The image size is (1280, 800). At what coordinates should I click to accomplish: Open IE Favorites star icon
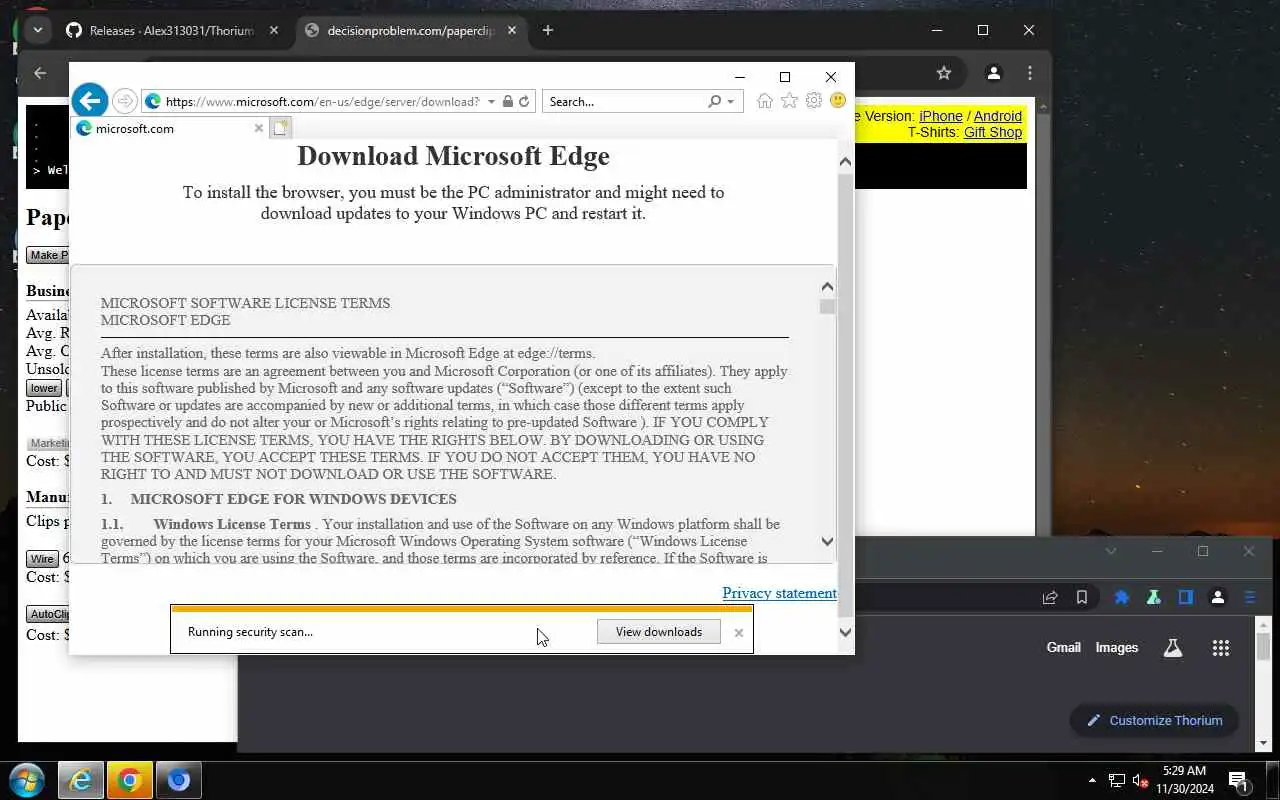790,101
